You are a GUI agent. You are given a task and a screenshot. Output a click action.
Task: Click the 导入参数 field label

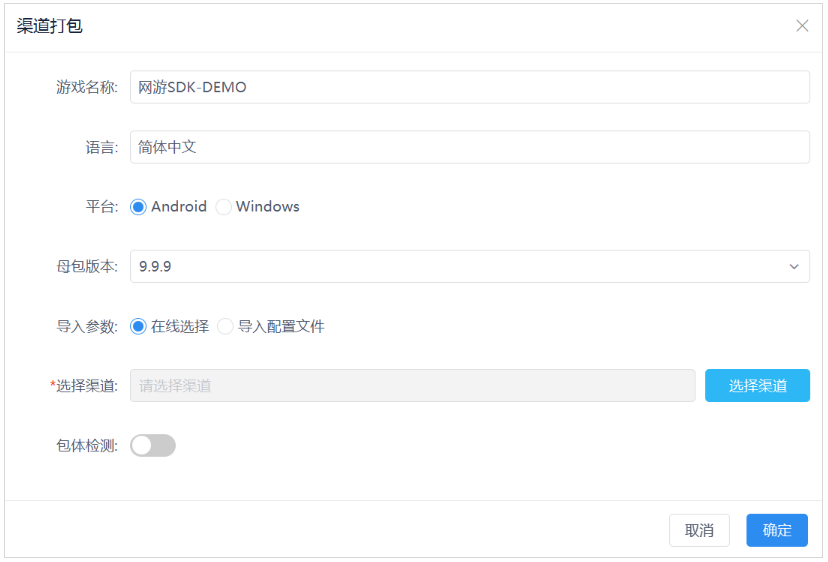pos(86,326)
